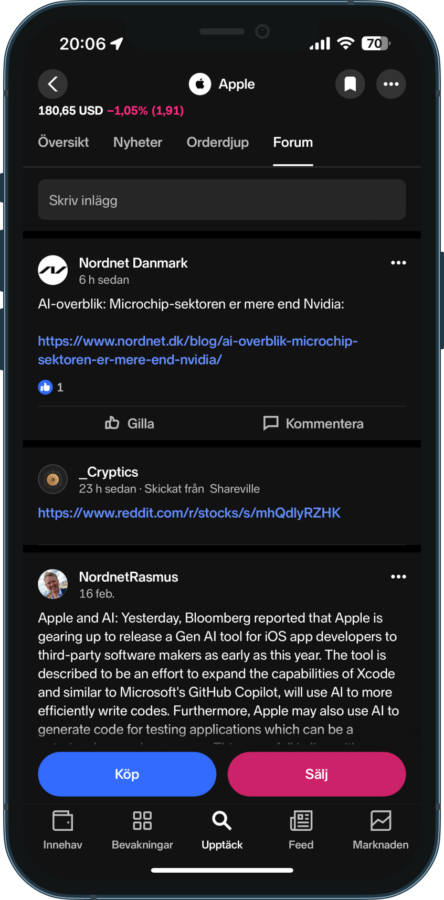Open Bevakningar watchlist tab

pos(142,829)
